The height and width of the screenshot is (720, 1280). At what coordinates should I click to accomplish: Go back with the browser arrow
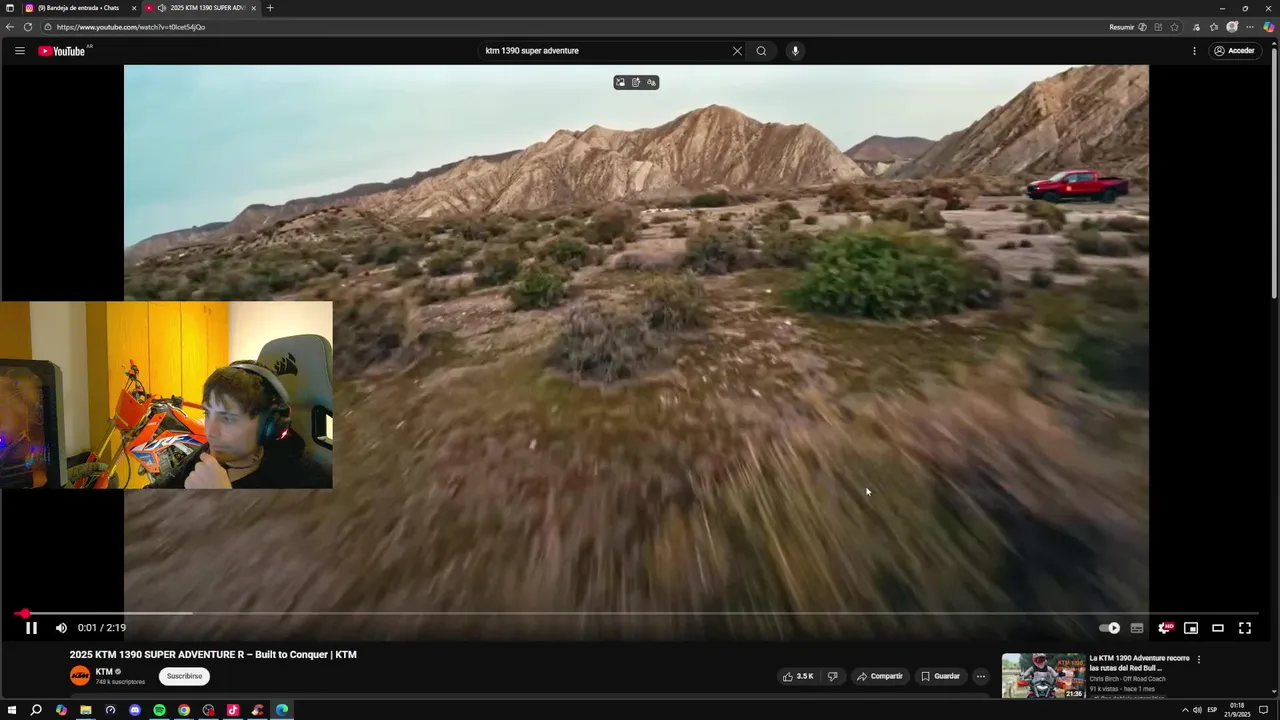[x=10, y=27]
